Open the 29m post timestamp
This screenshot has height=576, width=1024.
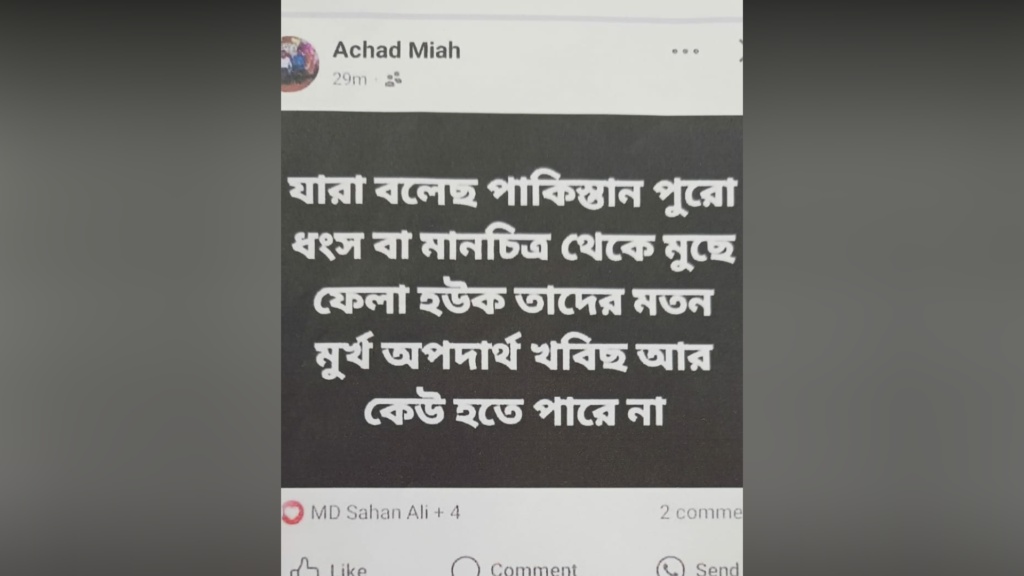pyautogui.click(x=349, y=79)
